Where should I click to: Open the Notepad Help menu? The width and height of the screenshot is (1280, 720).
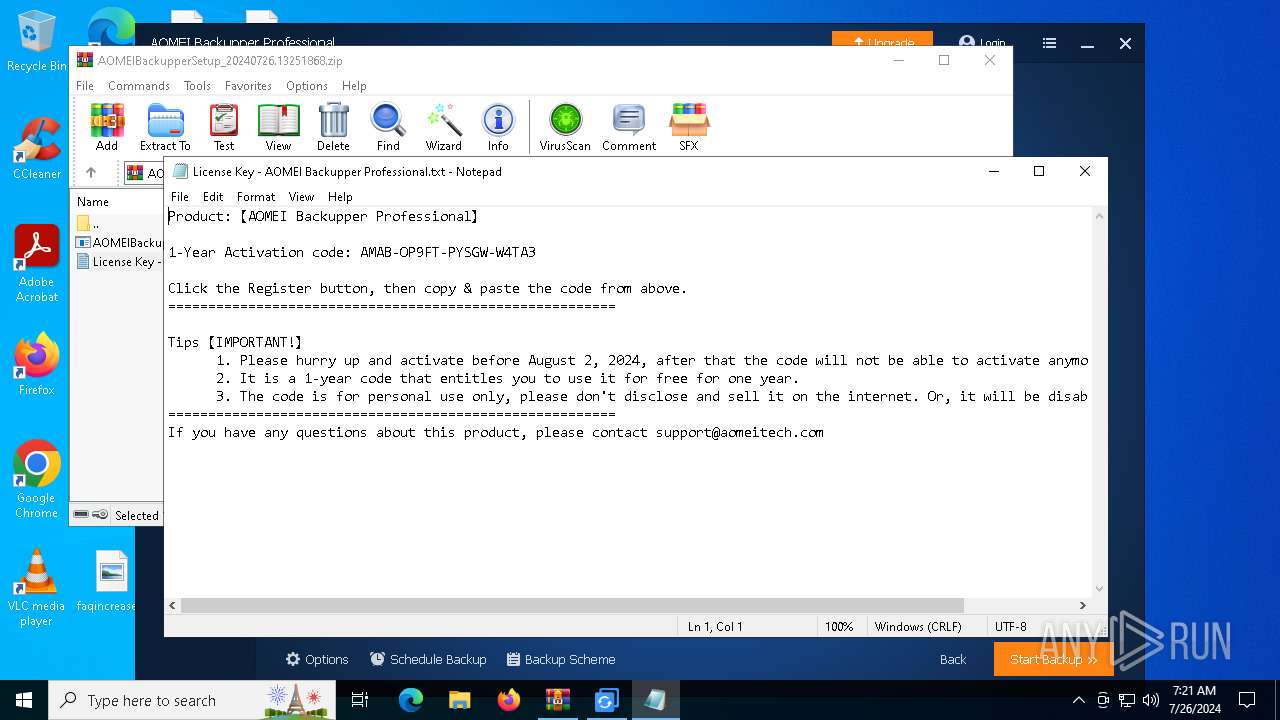pos(340,197)
